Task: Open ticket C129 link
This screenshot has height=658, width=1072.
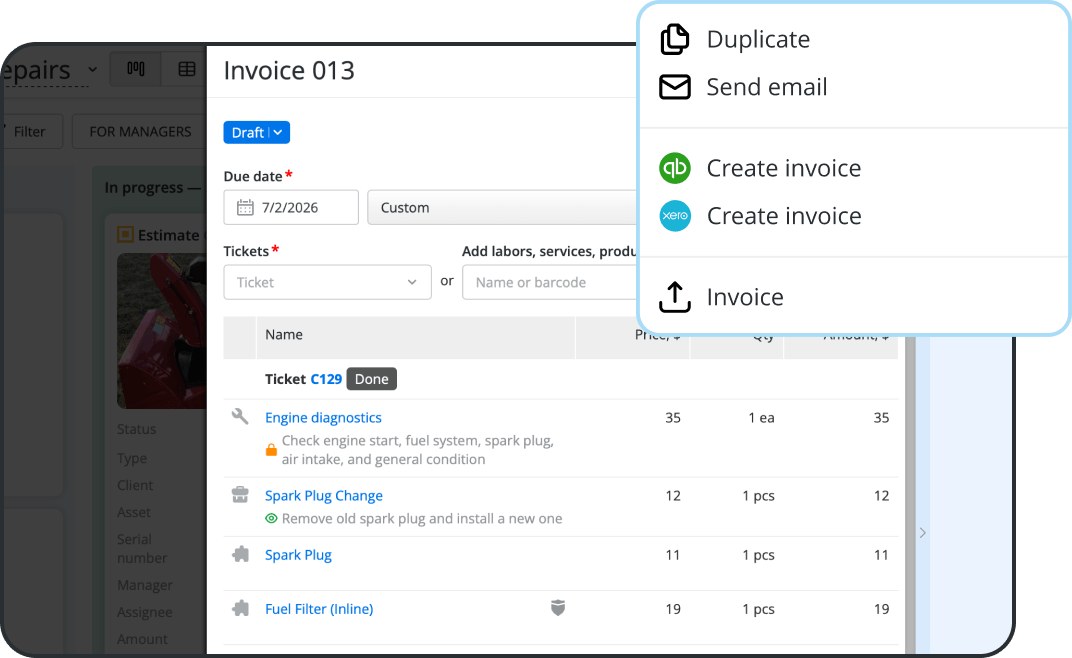Action: 326,379
